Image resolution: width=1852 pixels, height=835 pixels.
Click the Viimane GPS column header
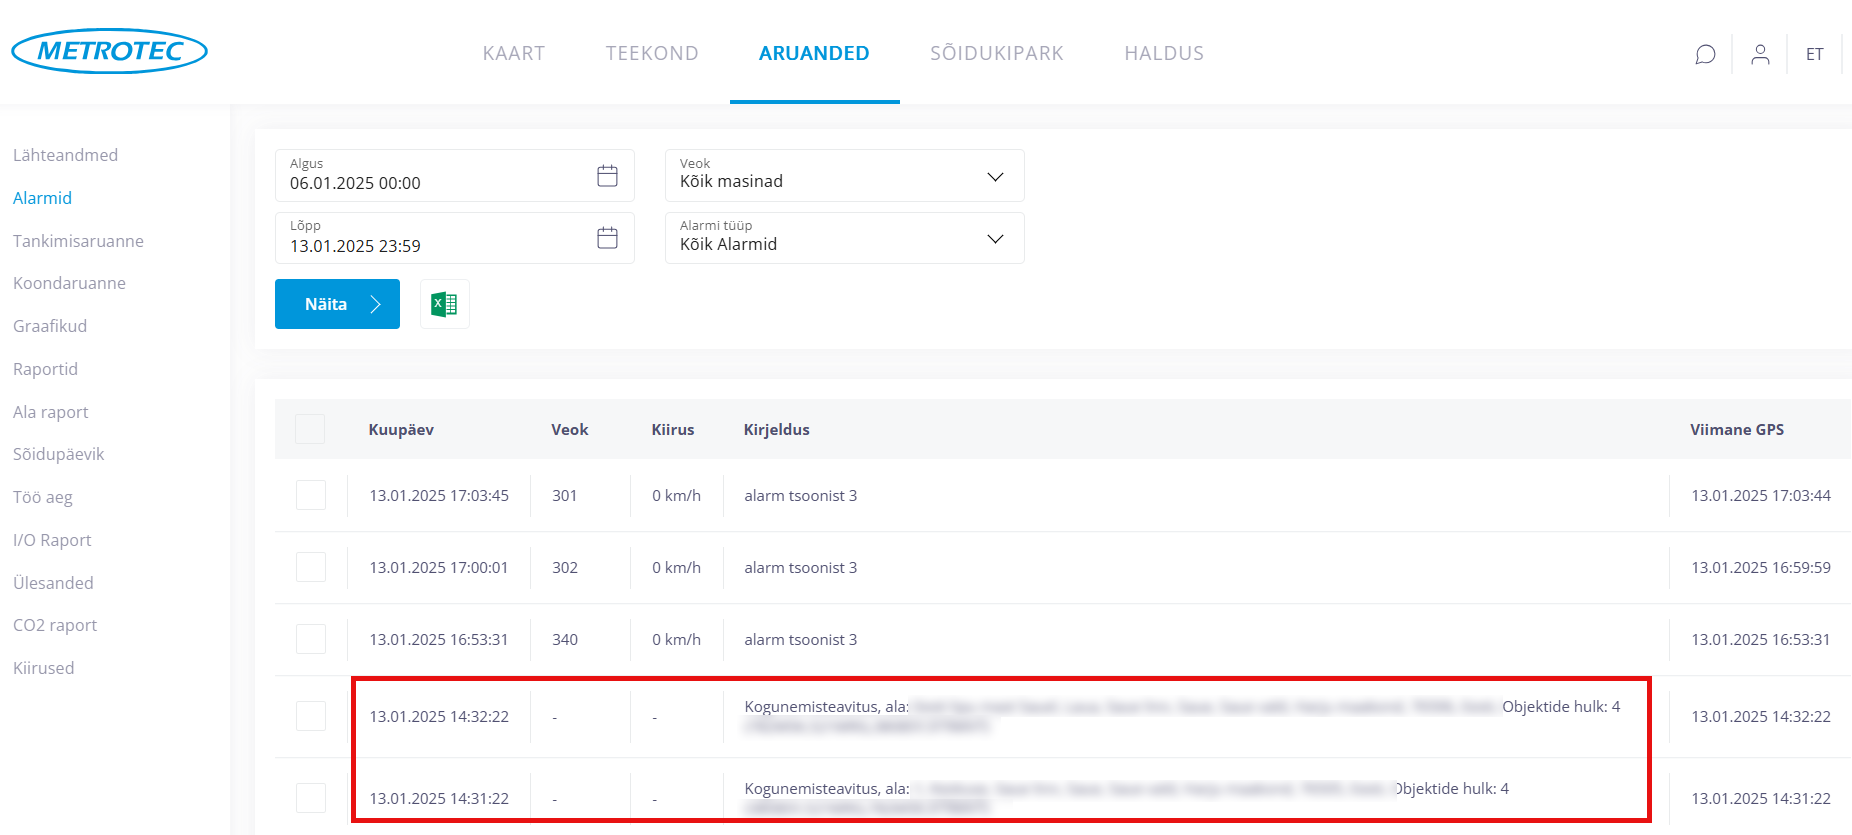point(1737,429)
